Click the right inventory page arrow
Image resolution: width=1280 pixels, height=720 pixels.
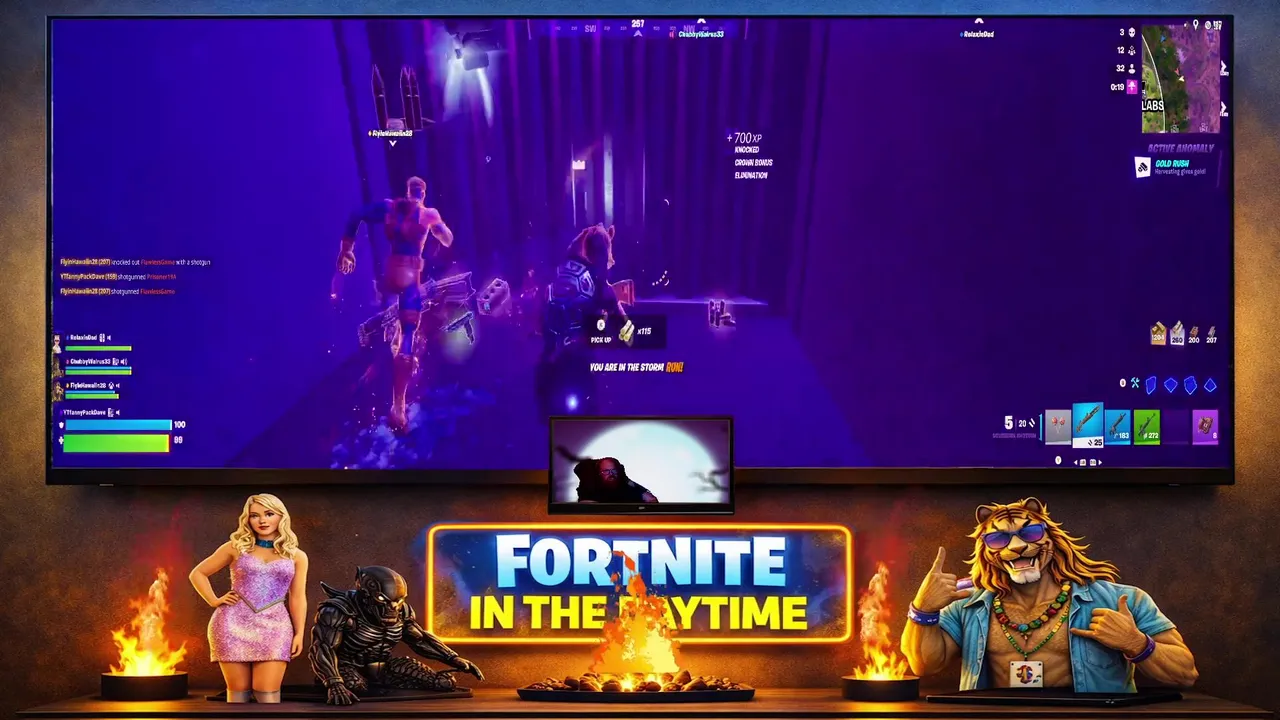(1100, 462)
